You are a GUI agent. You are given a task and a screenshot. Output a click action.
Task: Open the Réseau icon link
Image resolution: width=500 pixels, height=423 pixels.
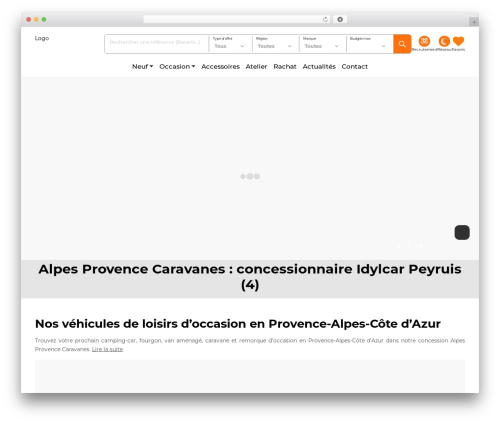tap(444, 43)
